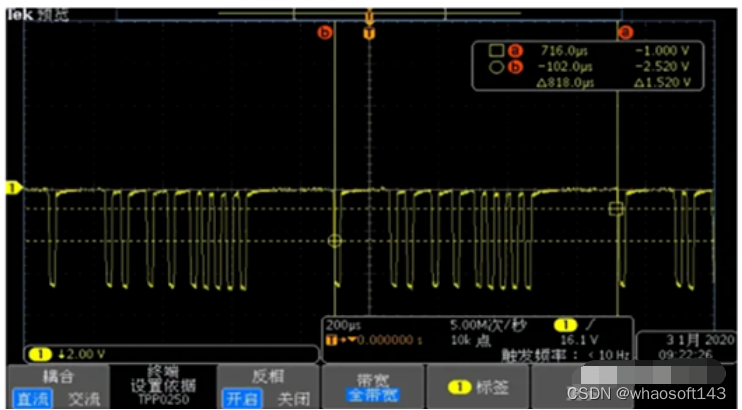Select cursor a marker above vertical cursor line
This screenshot has height=410, width=742.
(x=625, y=32)
